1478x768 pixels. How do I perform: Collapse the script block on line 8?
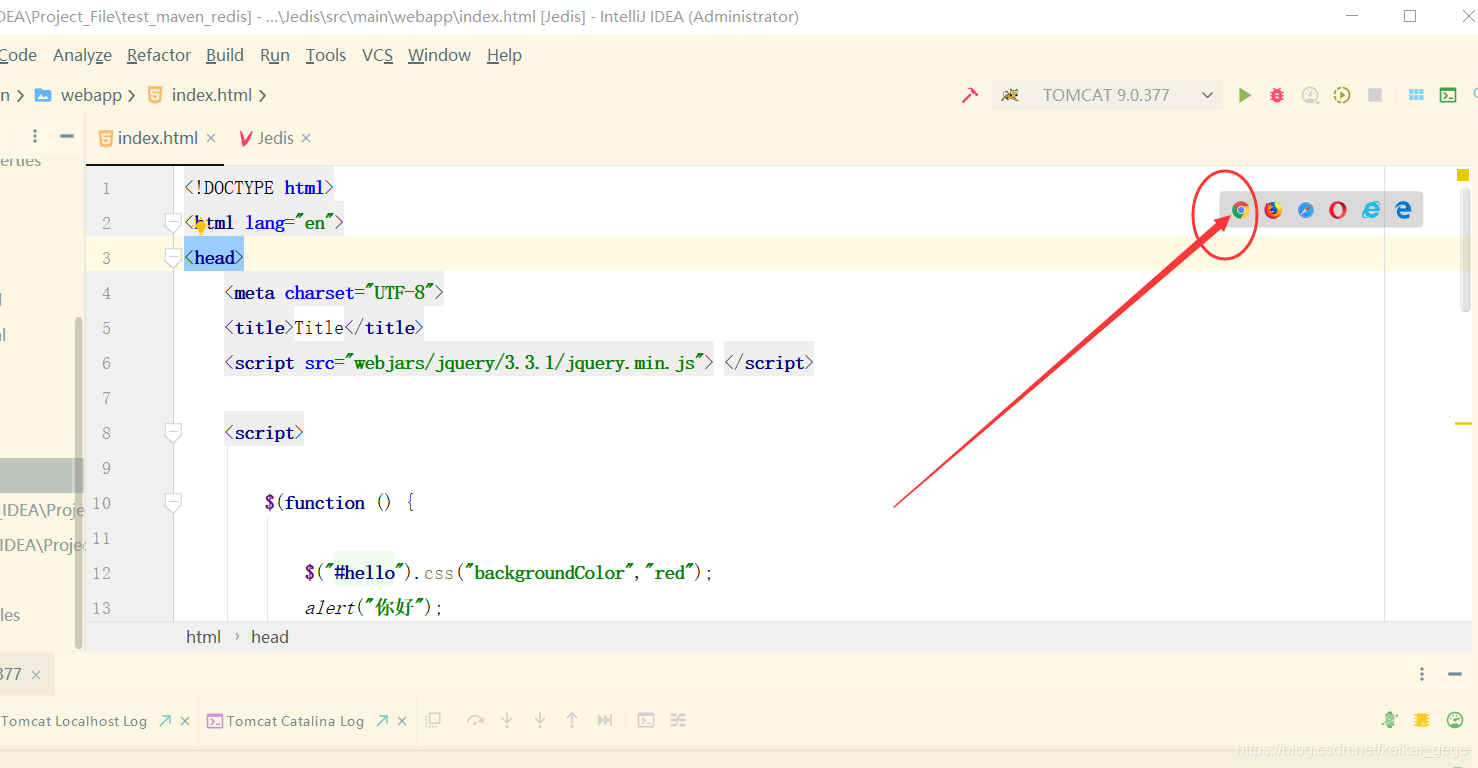(172, 432)
